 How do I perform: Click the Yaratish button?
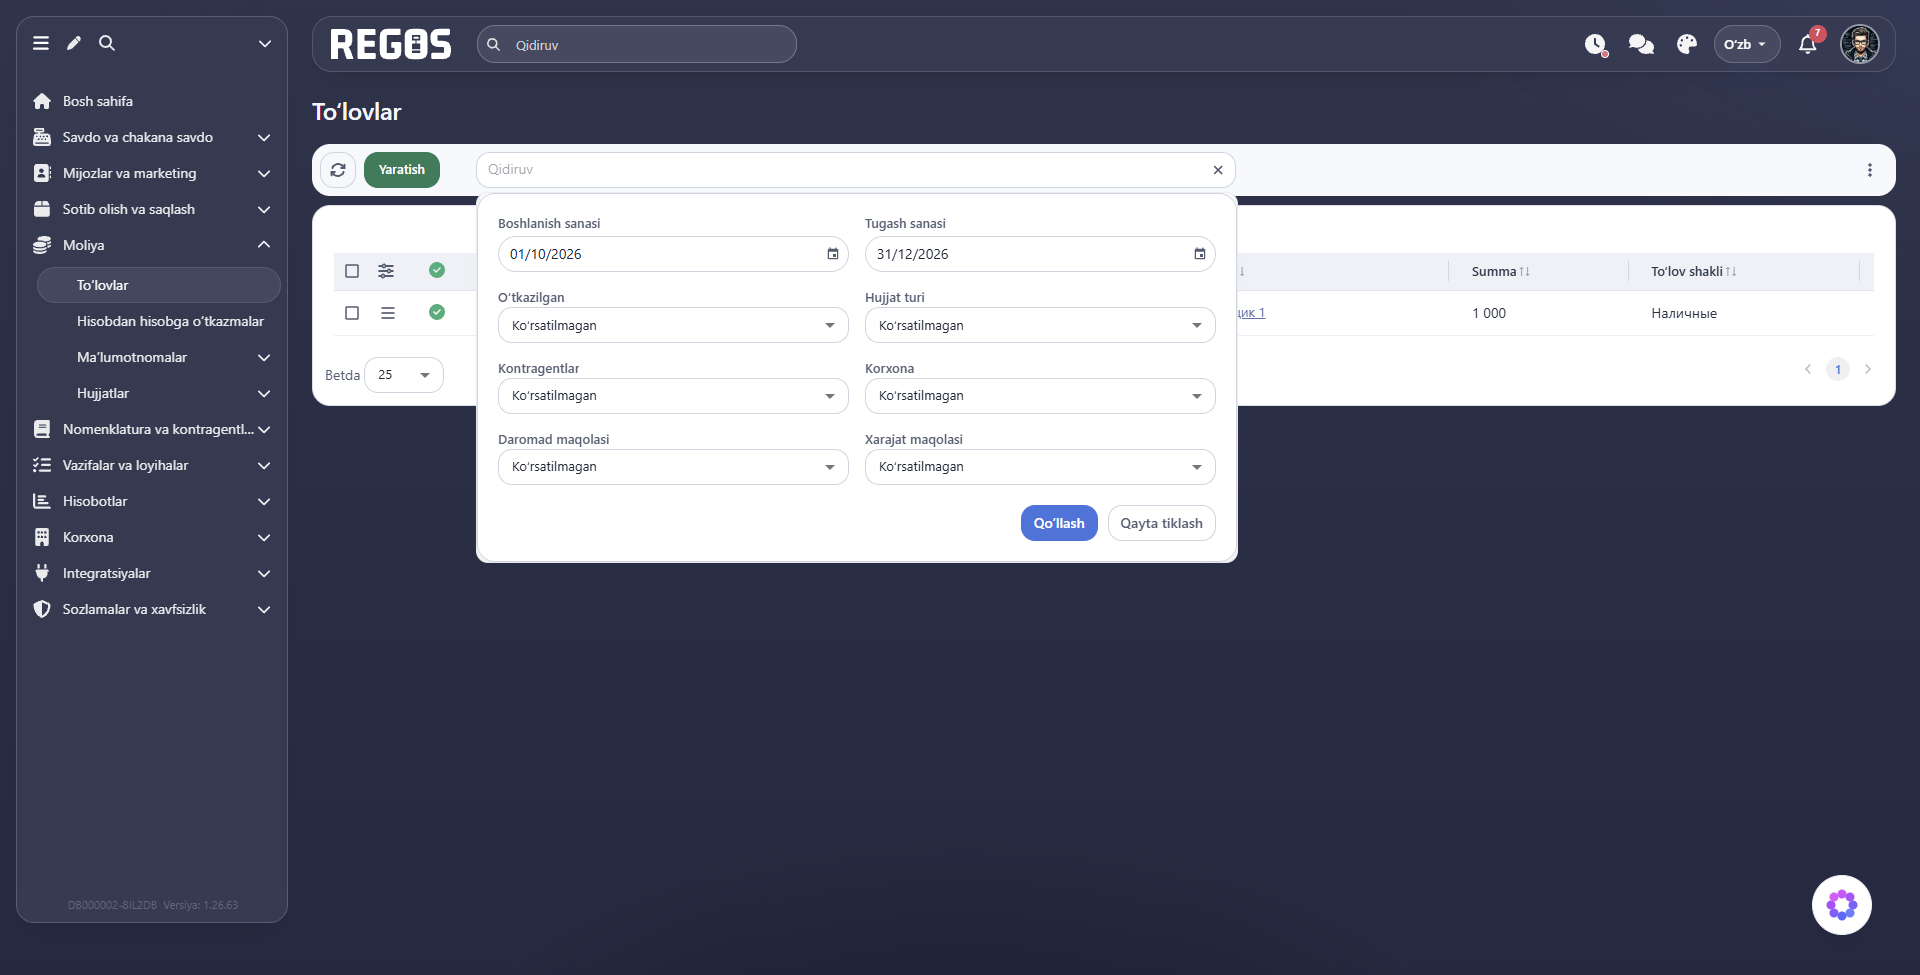click(402, 170)
